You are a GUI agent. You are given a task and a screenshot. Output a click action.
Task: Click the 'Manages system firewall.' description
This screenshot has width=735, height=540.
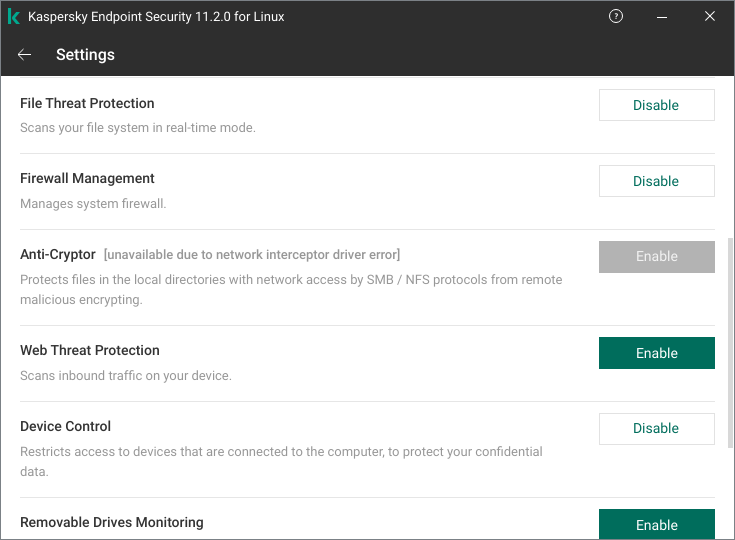tap(93, 204)
